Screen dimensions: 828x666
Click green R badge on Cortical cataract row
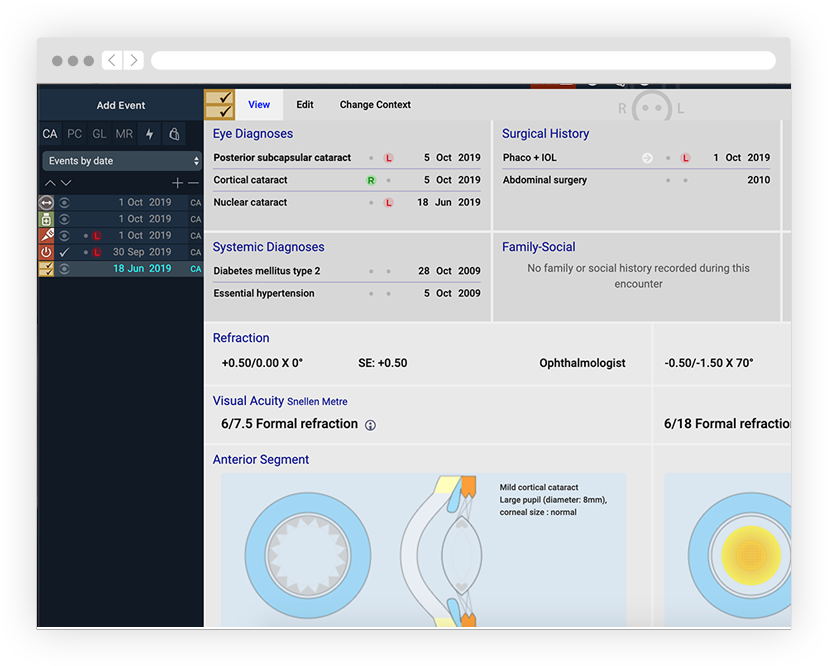(x=371, y=181)
